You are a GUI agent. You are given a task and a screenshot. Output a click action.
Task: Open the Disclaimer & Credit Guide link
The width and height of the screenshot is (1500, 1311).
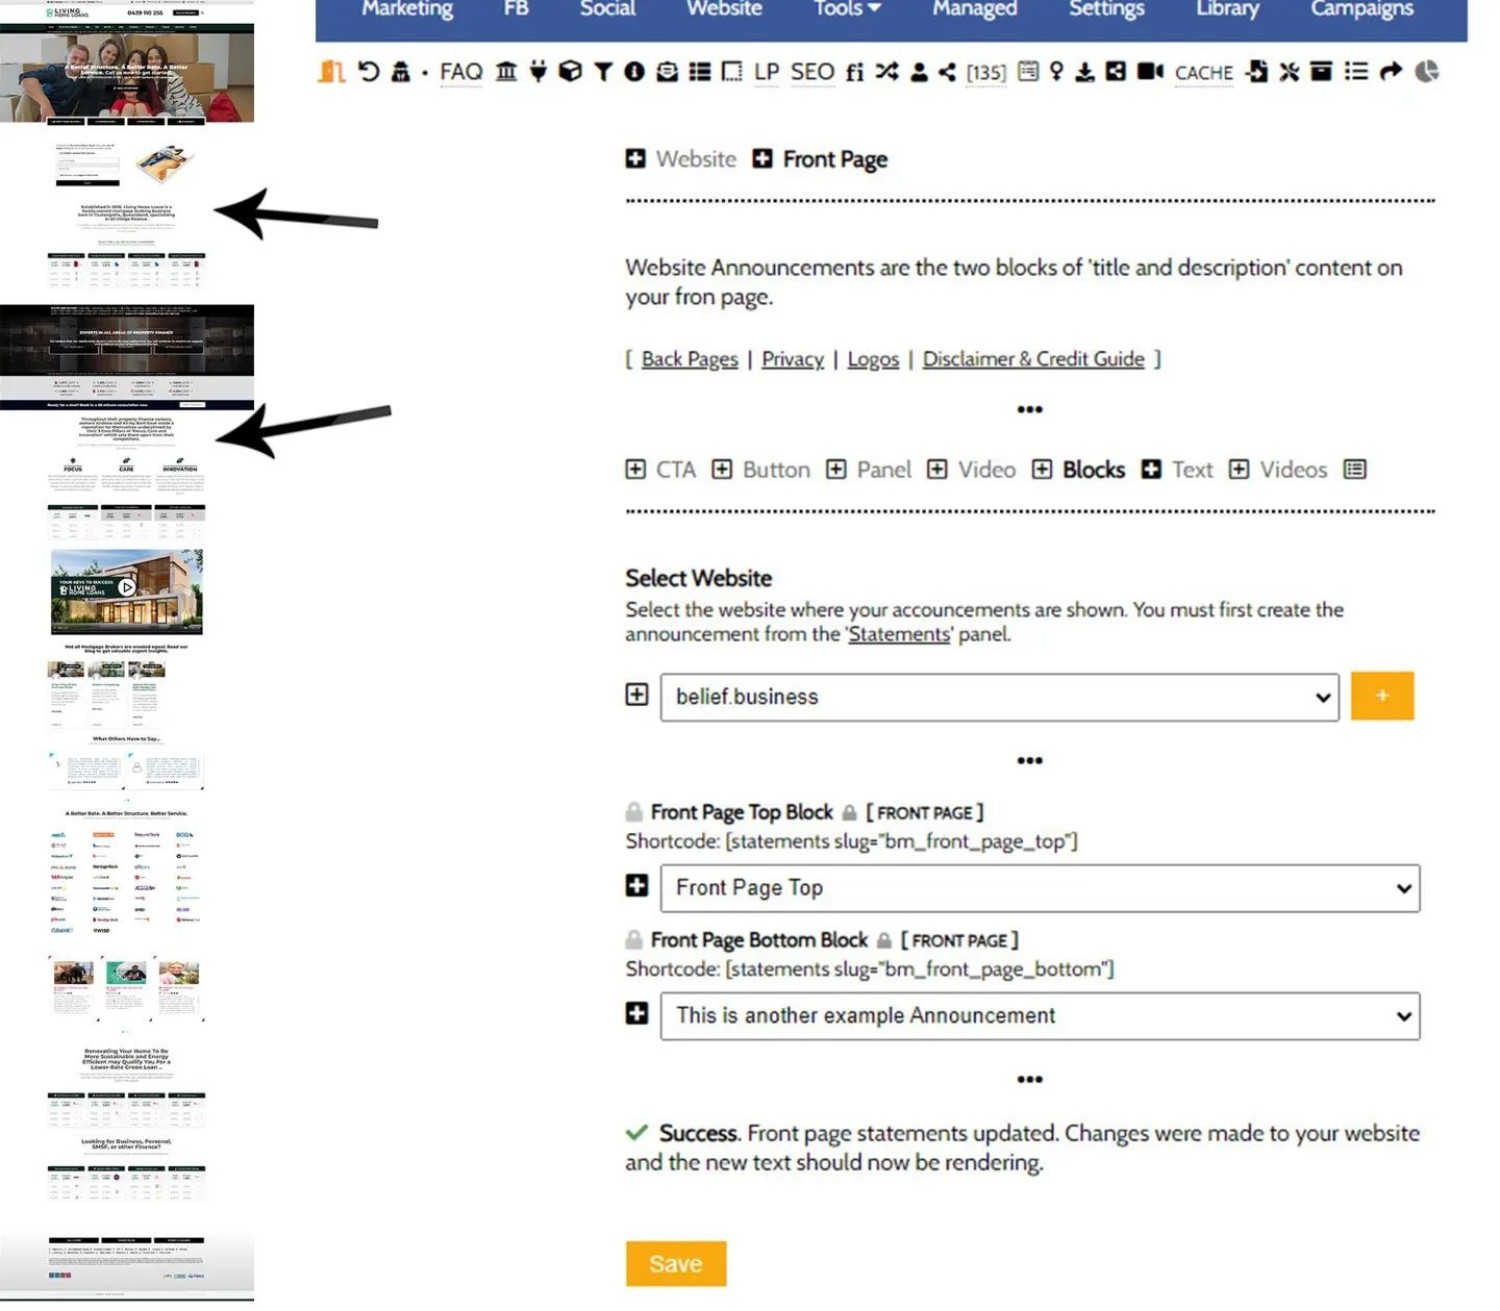pyautogui.click(x=1032, y=359)
